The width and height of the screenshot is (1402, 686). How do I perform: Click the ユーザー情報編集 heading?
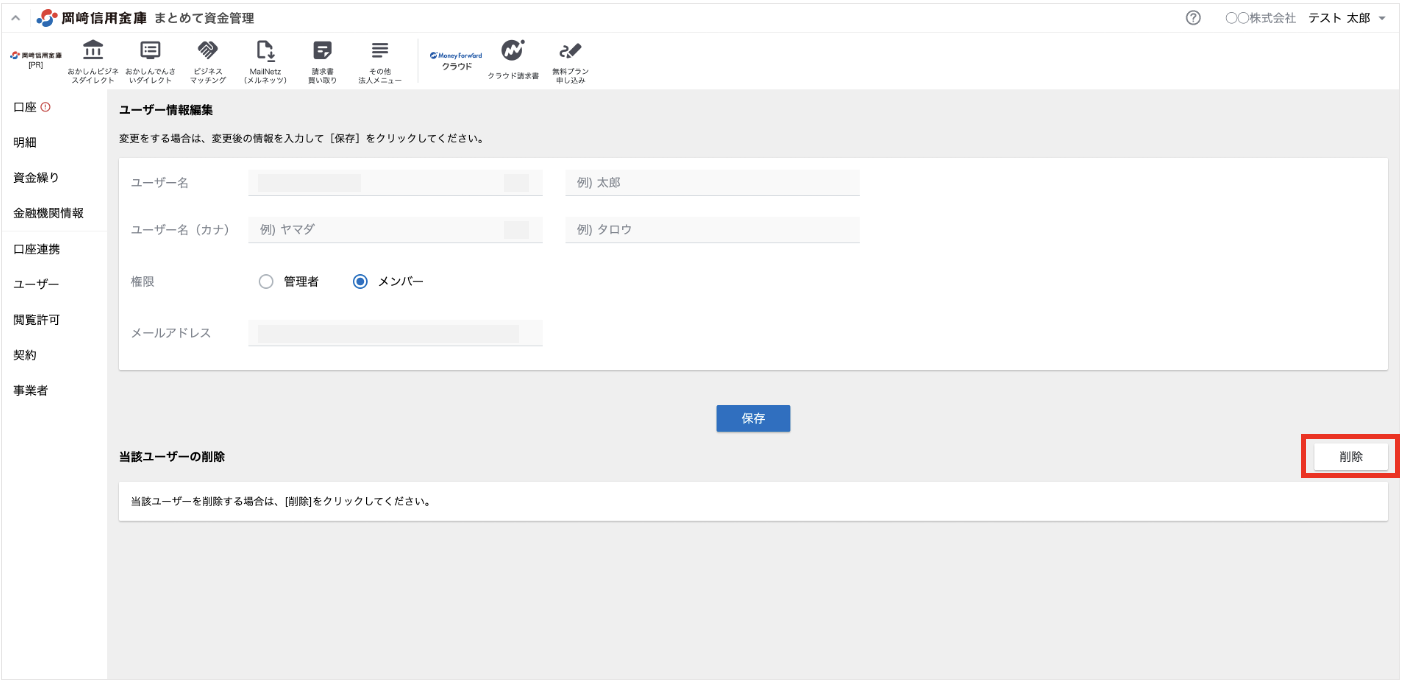[x=165, y=110]
